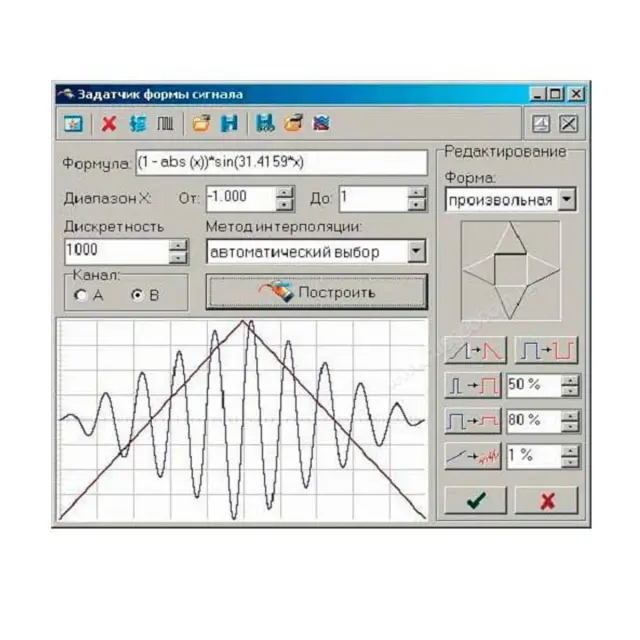Click the red X delete toolbar icon
This screenshot has width=640, height=640.
coord(109,124)
